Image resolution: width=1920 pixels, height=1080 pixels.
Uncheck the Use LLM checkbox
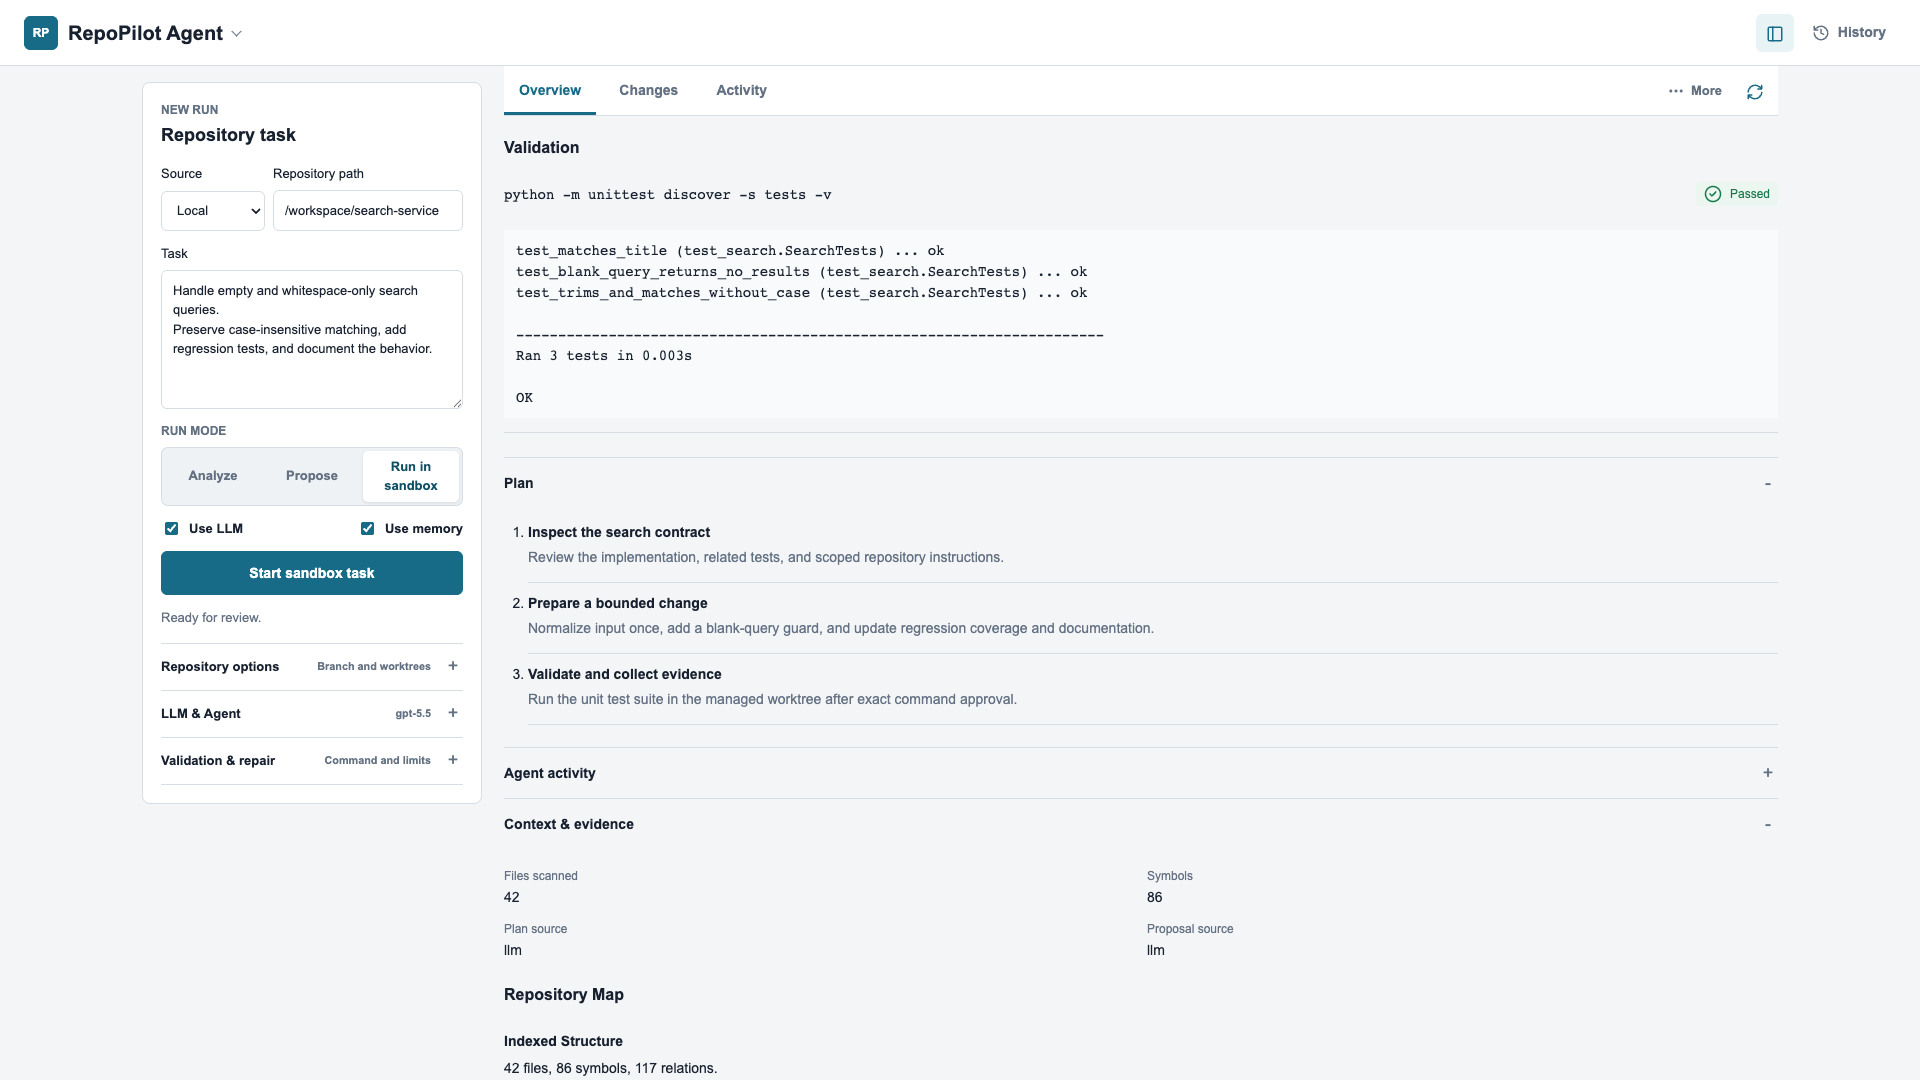pyautogui.click(x=172, y=528)
